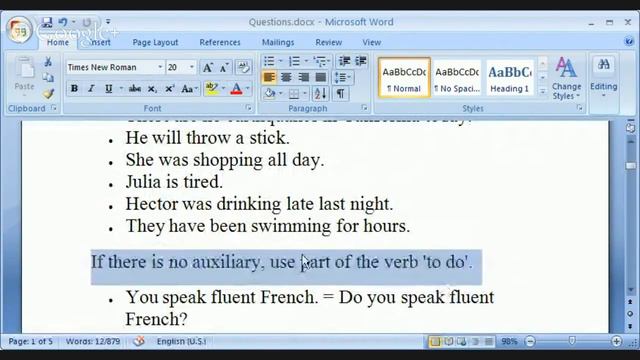Click the English (U.S.) language indicator

click(x=181, y=341)
